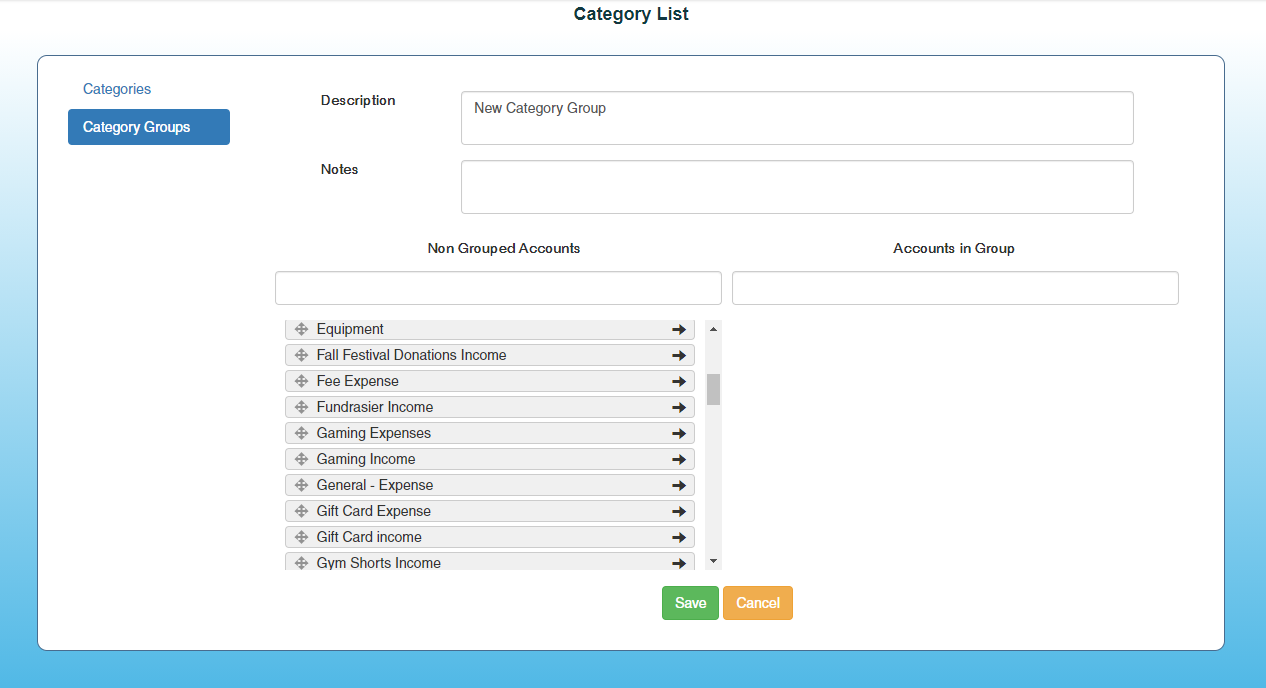Focus the Notes text area

click(x=797, y=187)
